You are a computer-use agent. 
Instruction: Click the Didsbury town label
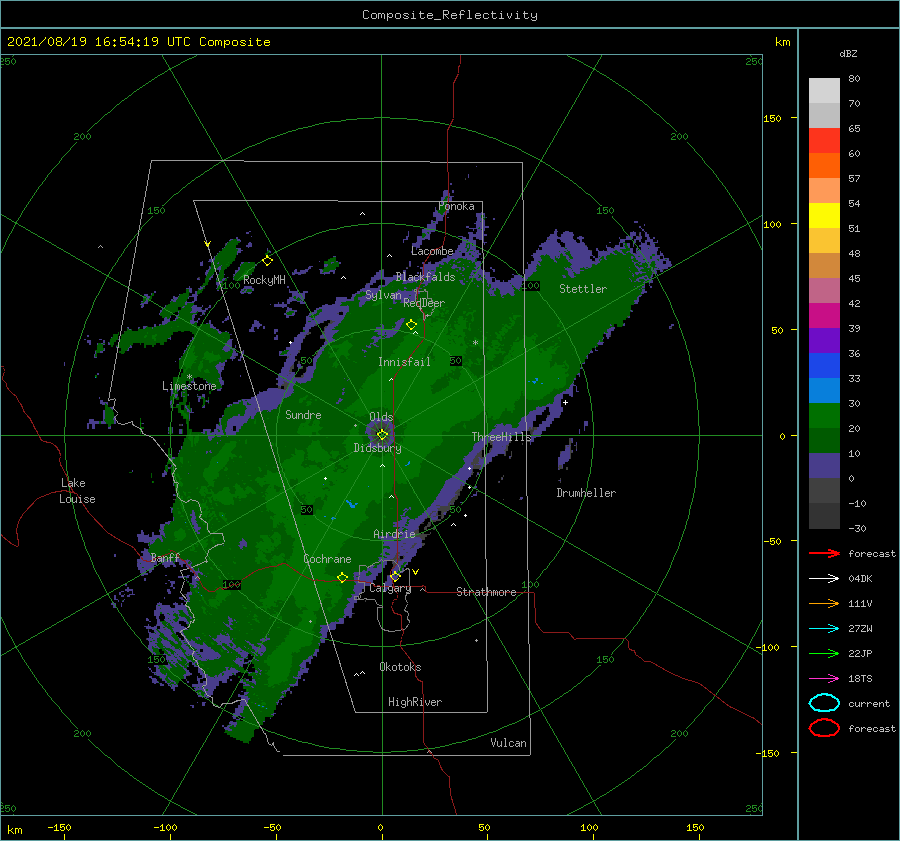(x=377, y=448)
